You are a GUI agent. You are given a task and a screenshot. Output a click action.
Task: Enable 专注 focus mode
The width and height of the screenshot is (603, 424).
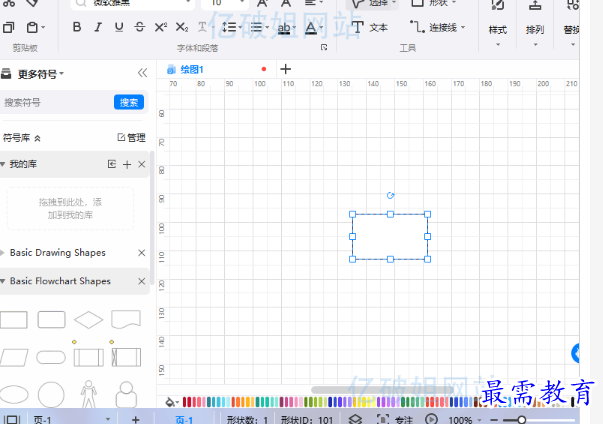pyautogui.click(x=395, y=419)
